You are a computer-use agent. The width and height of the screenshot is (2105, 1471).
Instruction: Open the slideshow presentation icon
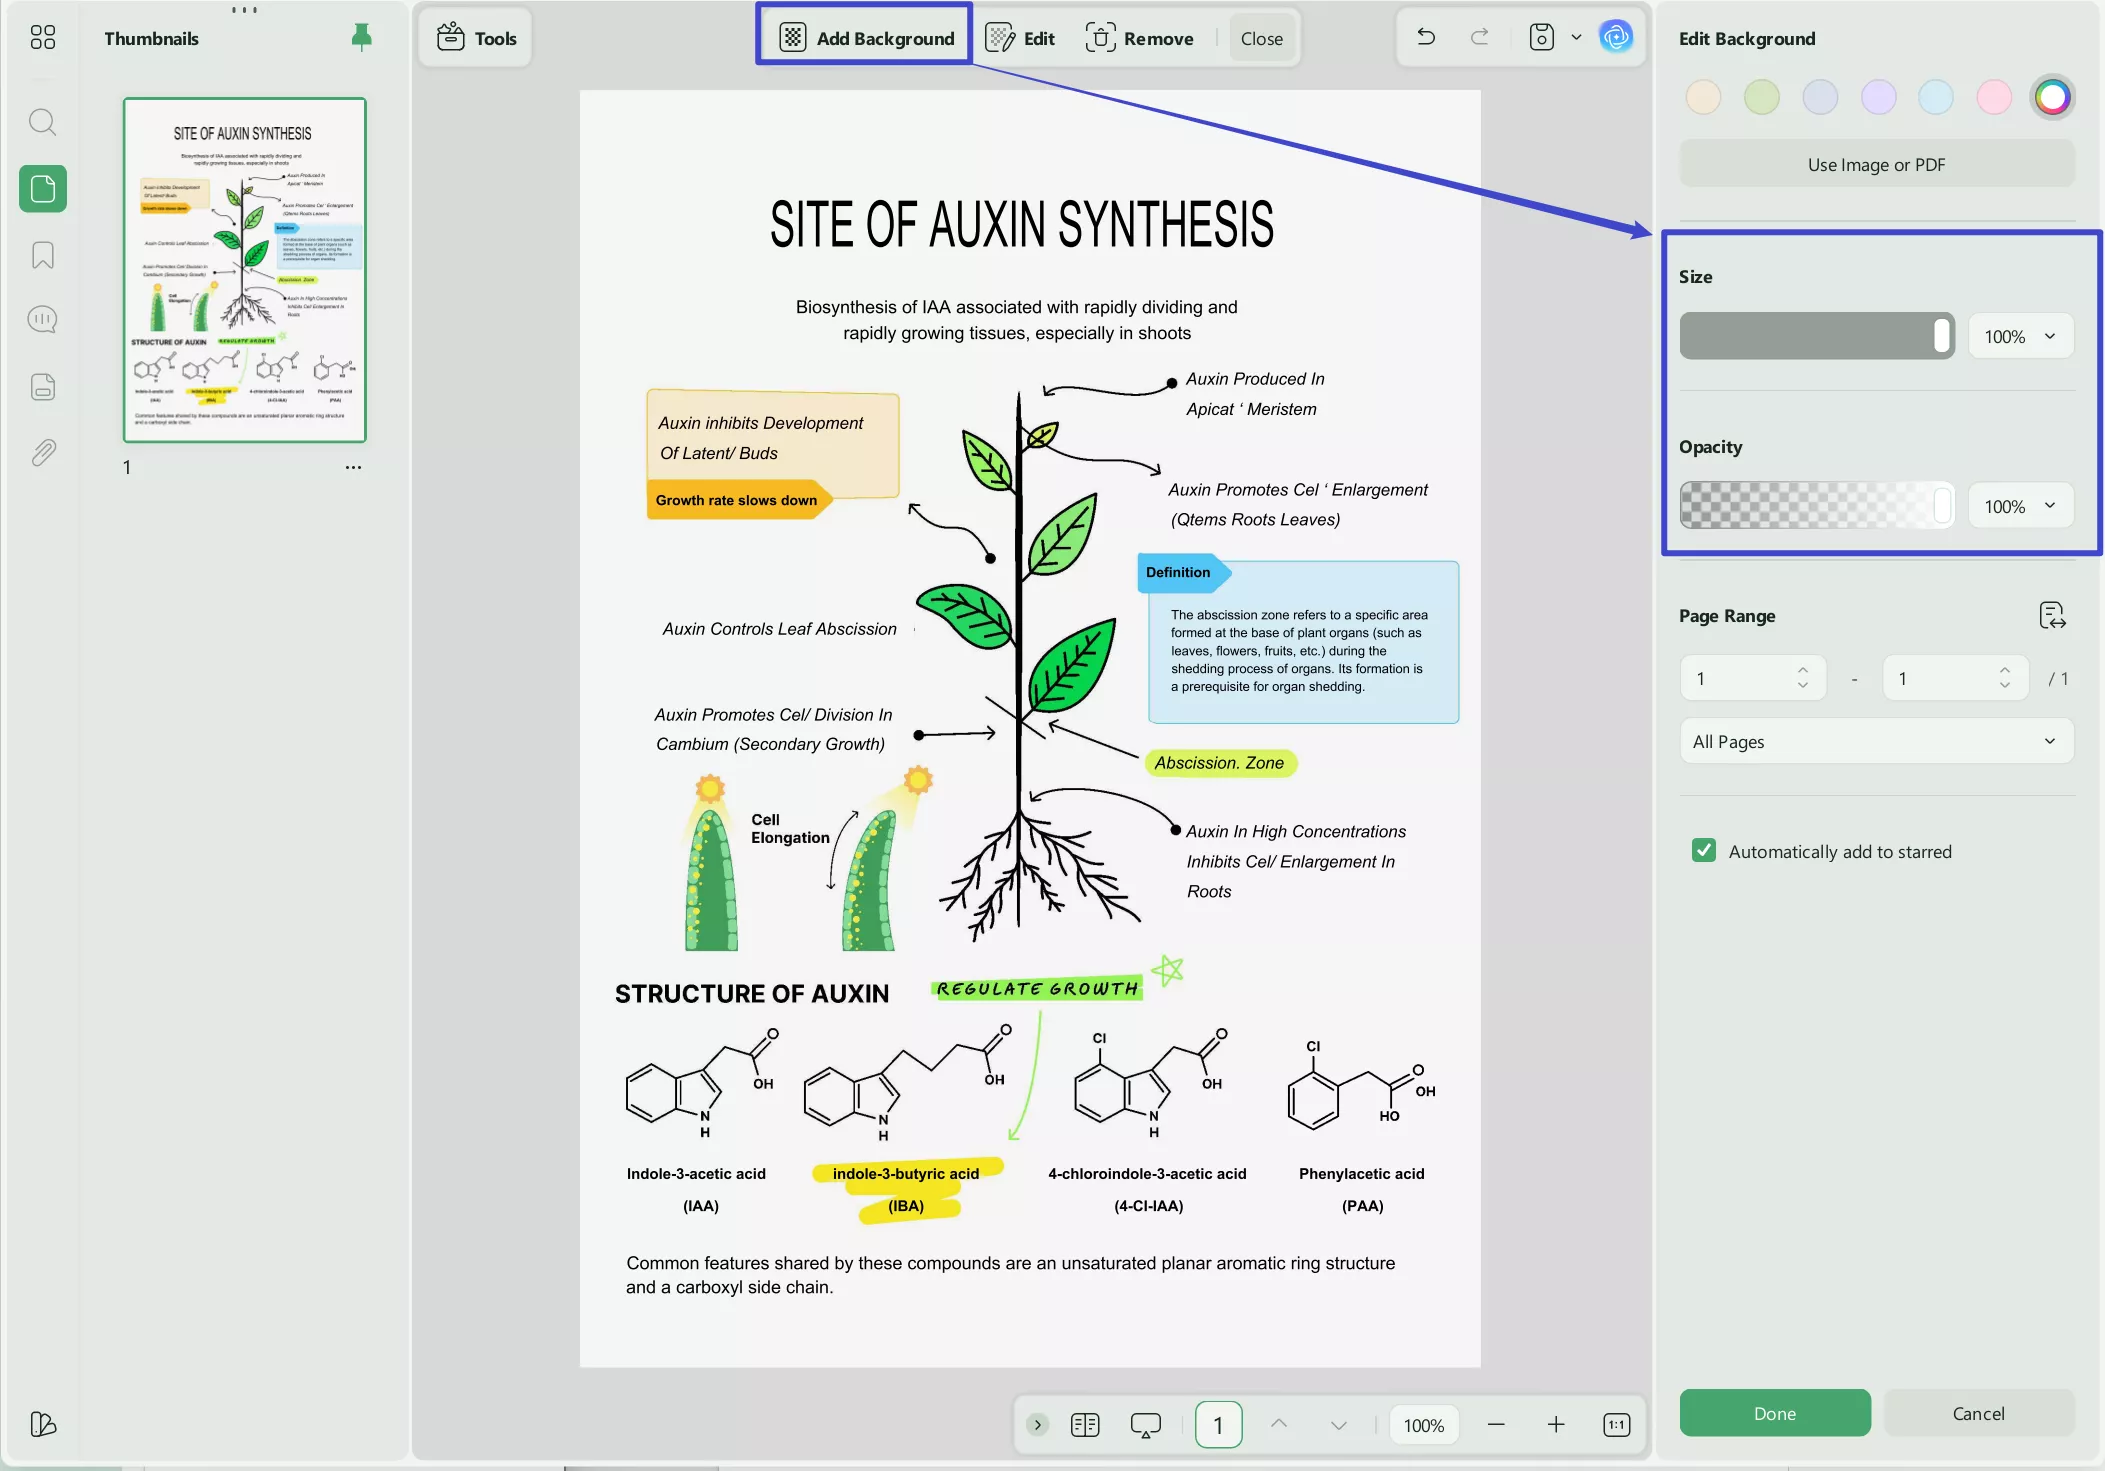pos(1145,1425)
